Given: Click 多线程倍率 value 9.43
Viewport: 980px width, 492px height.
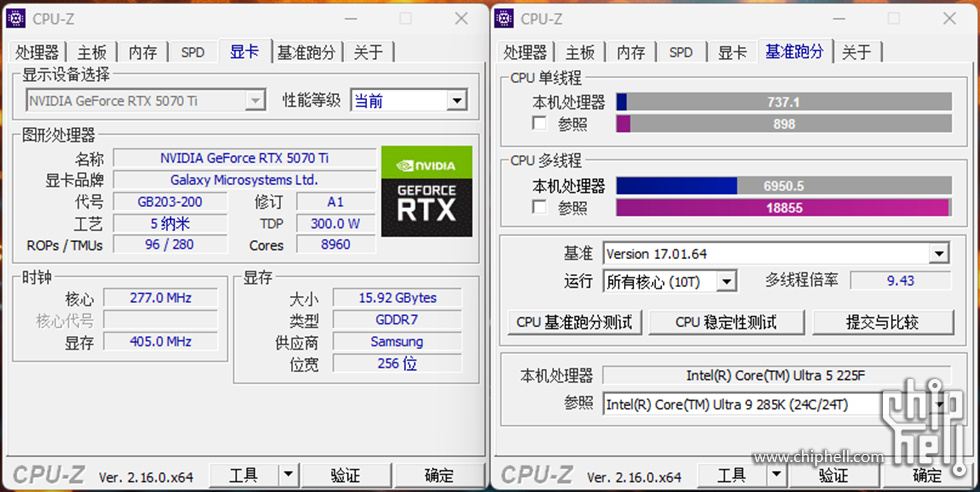Looking at the screenshot, I should click(x=901, y=281).
